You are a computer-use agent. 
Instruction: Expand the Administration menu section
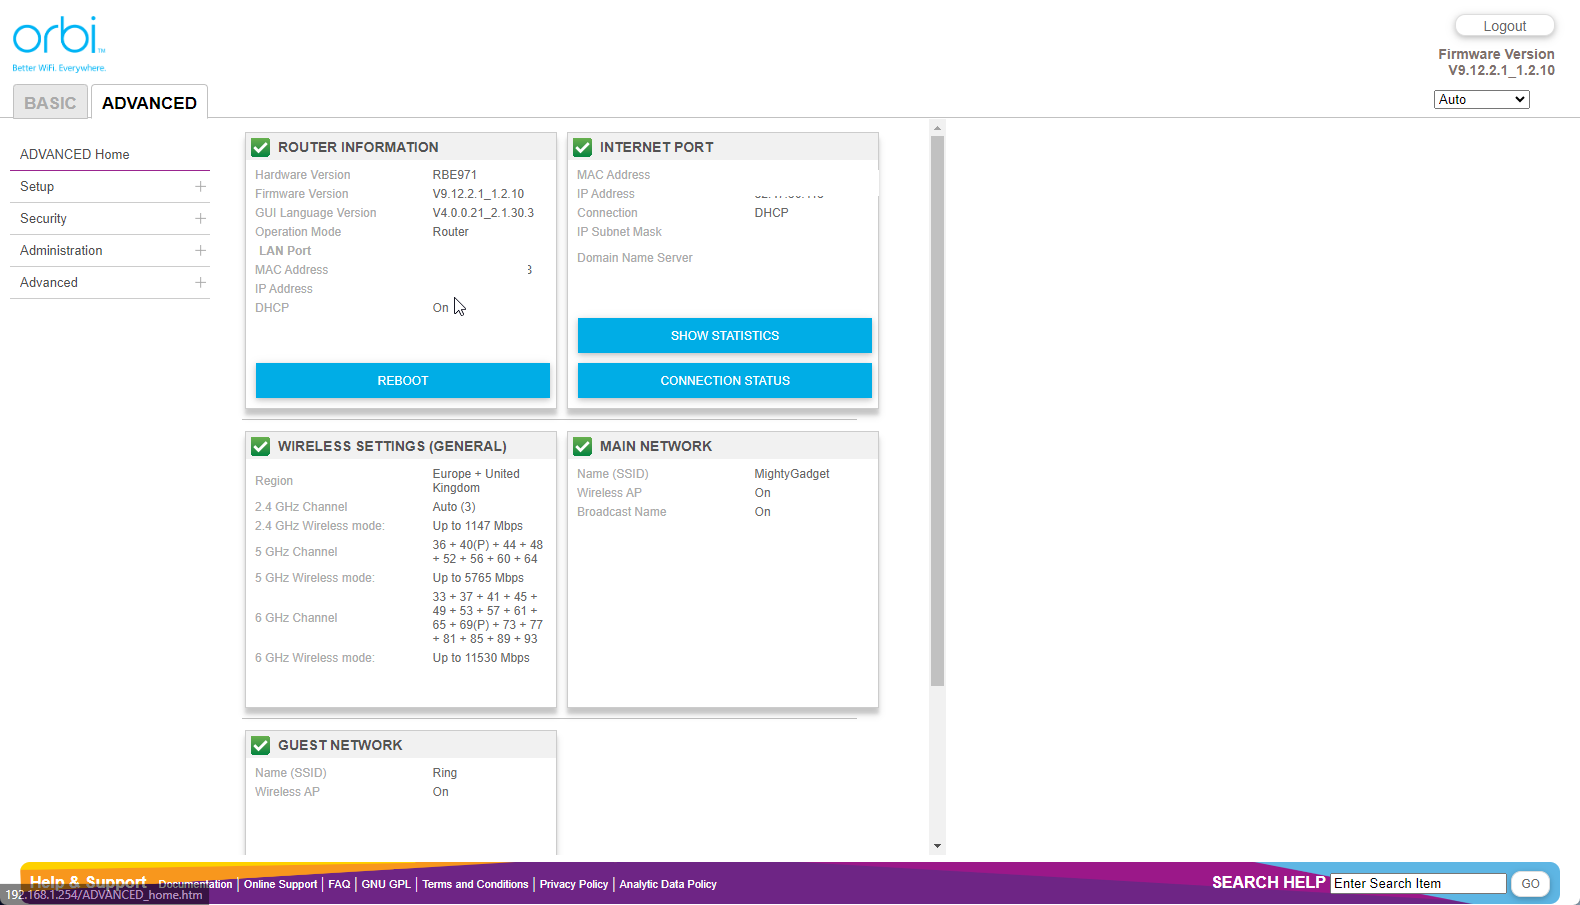(x=200, y=251)
